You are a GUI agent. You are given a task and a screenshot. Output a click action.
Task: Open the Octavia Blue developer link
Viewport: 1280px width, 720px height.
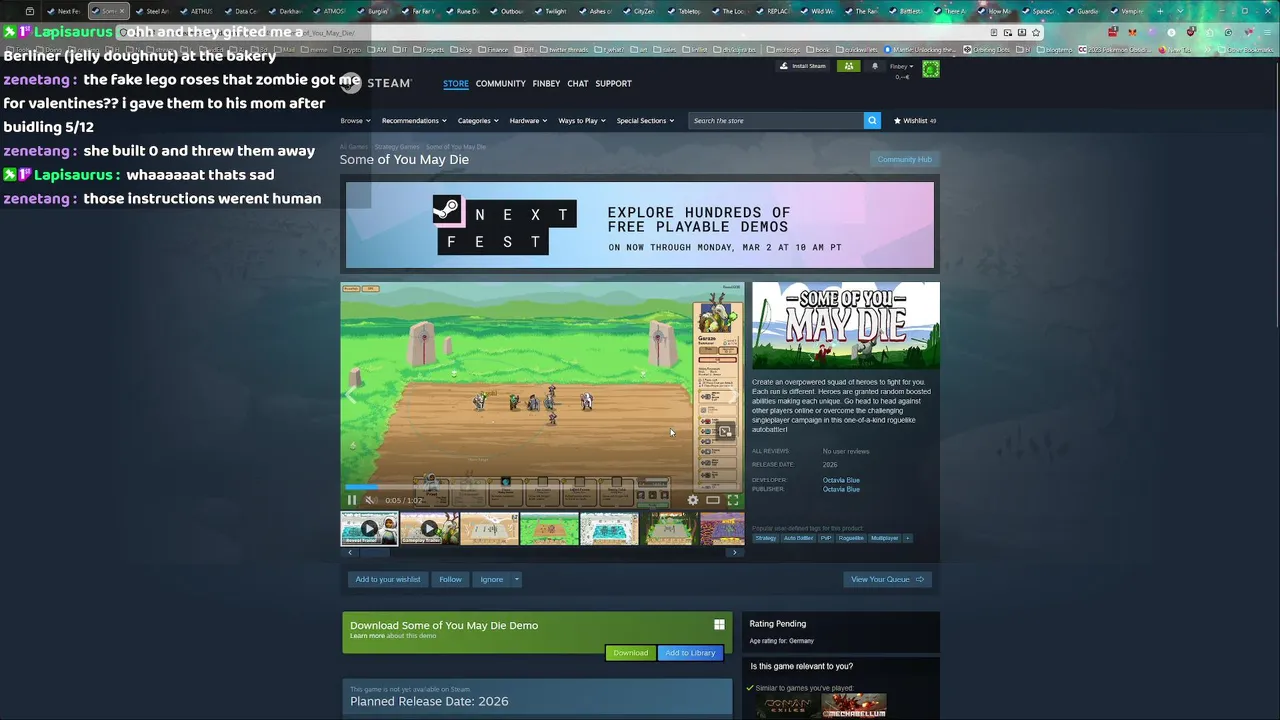[841, 480]
